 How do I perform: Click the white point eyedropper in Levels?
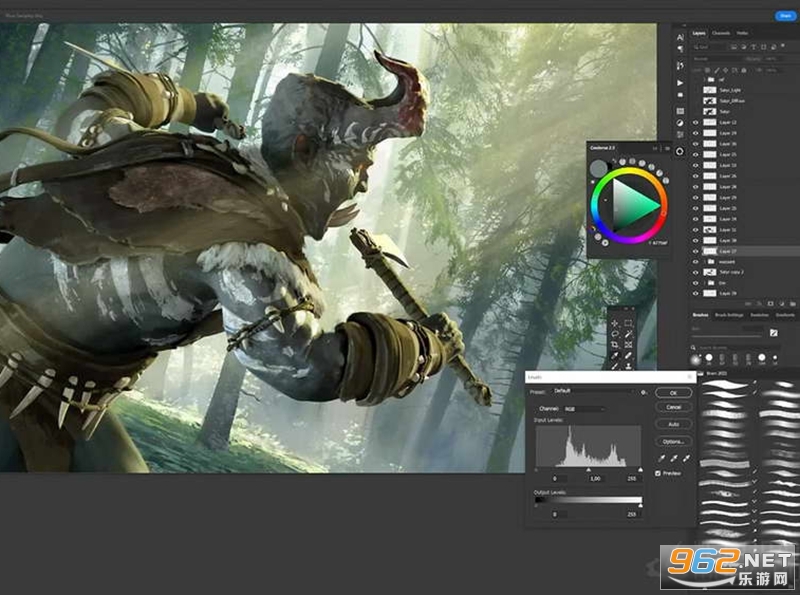pyautogui.click(x=687, y=458)
